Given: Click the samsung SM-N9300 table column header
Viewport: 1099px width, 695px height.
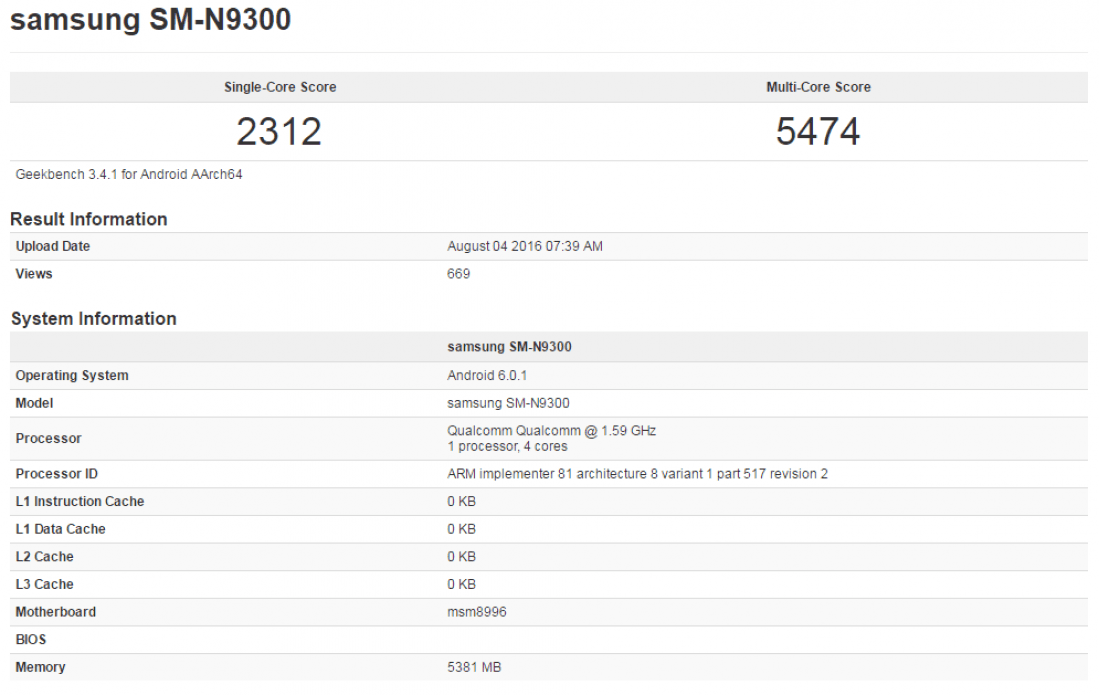Looking at the screenshot, I should [509, 347].
